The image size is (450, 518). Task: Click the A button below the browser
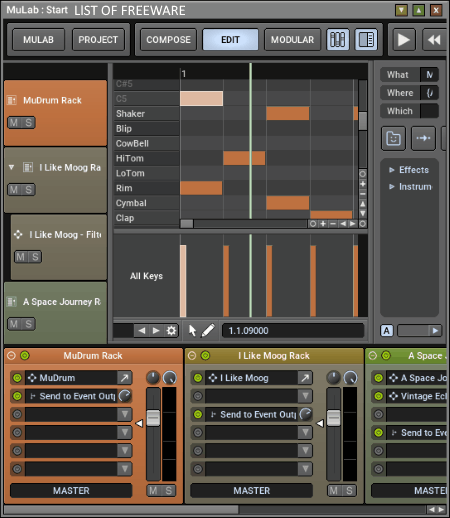[387, 331]
